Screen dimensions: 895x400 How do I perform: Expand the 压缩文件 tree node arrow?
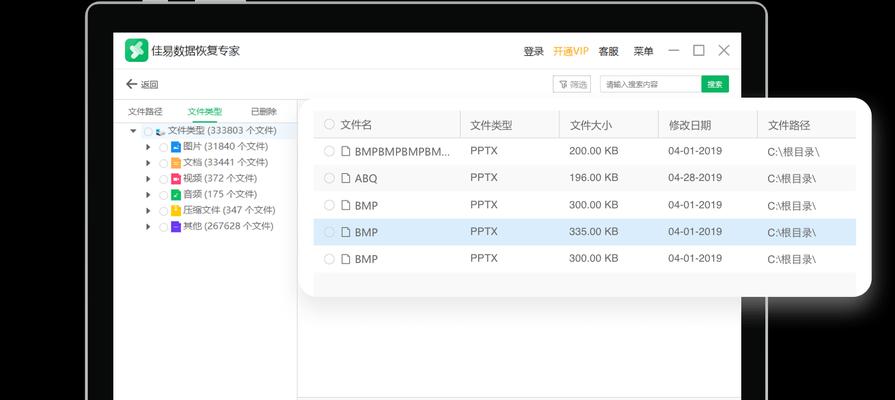[148, 211]
